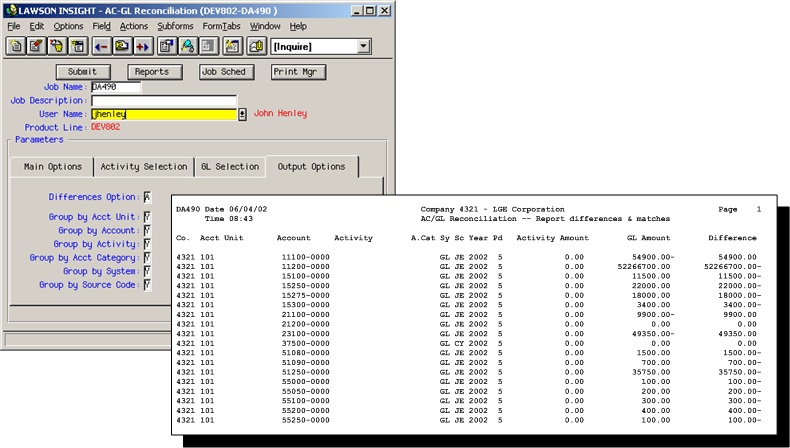The height and width of the screenshot is (448, 790).
Task: Click the red DEV802 product line value
Action: [106, 127]
